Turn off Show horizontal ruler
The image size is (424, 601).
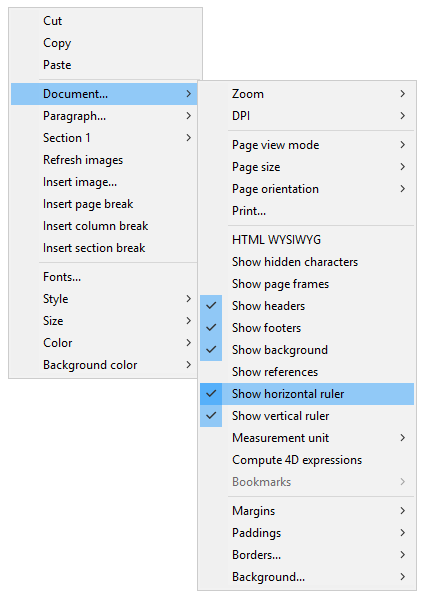pos(307,394)
